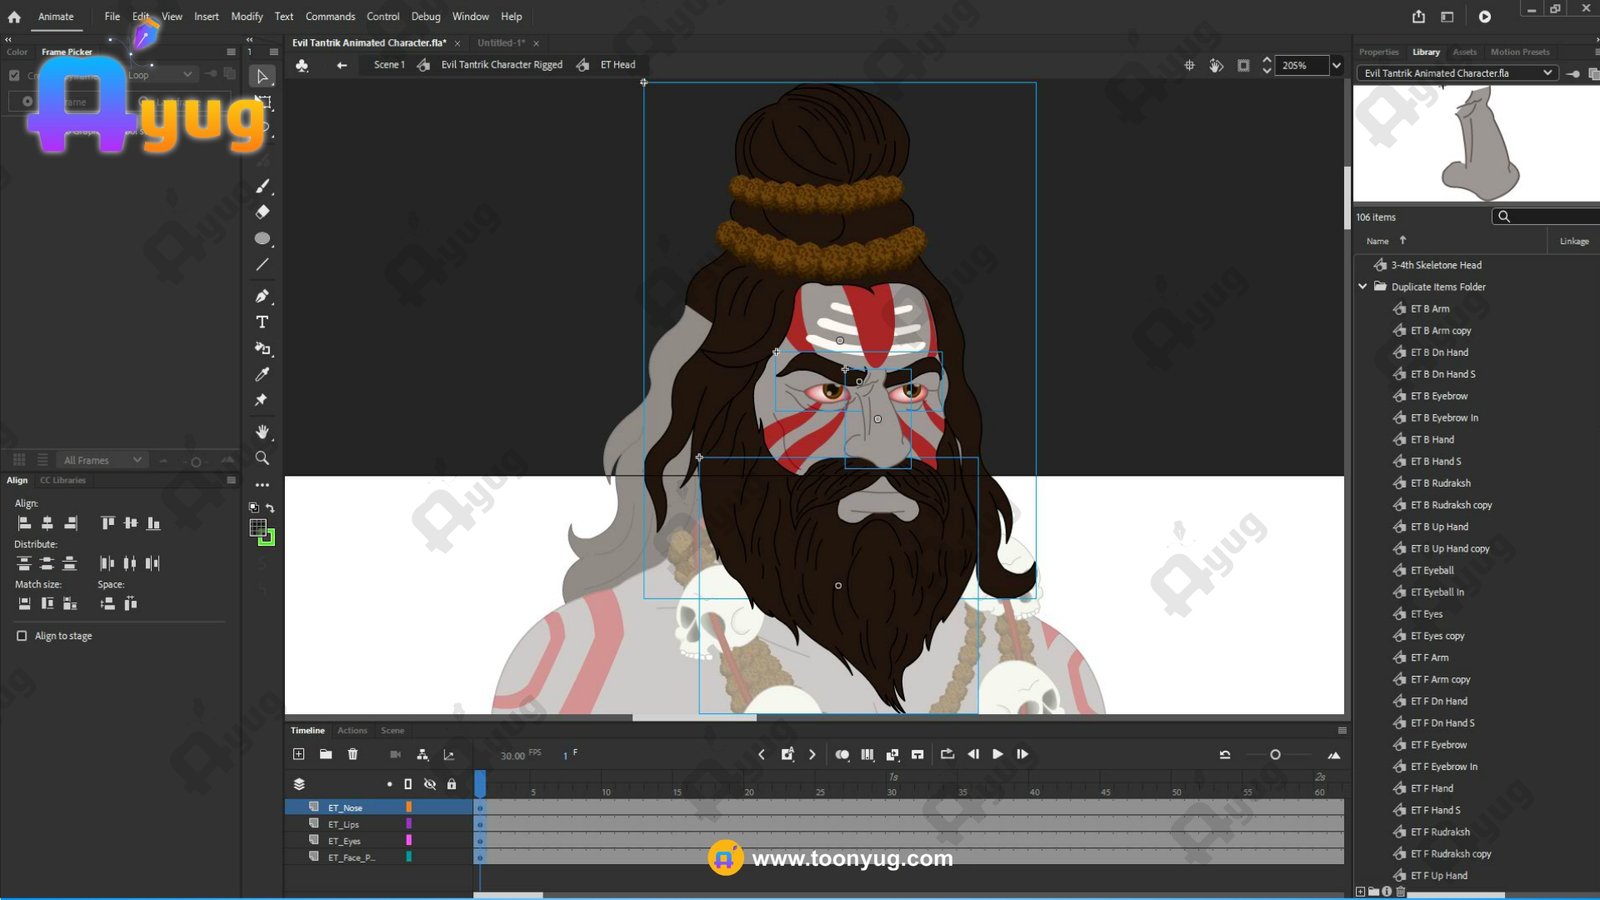Select the Text tool in toolbar
1600x900 pixels.
[262, 322]
